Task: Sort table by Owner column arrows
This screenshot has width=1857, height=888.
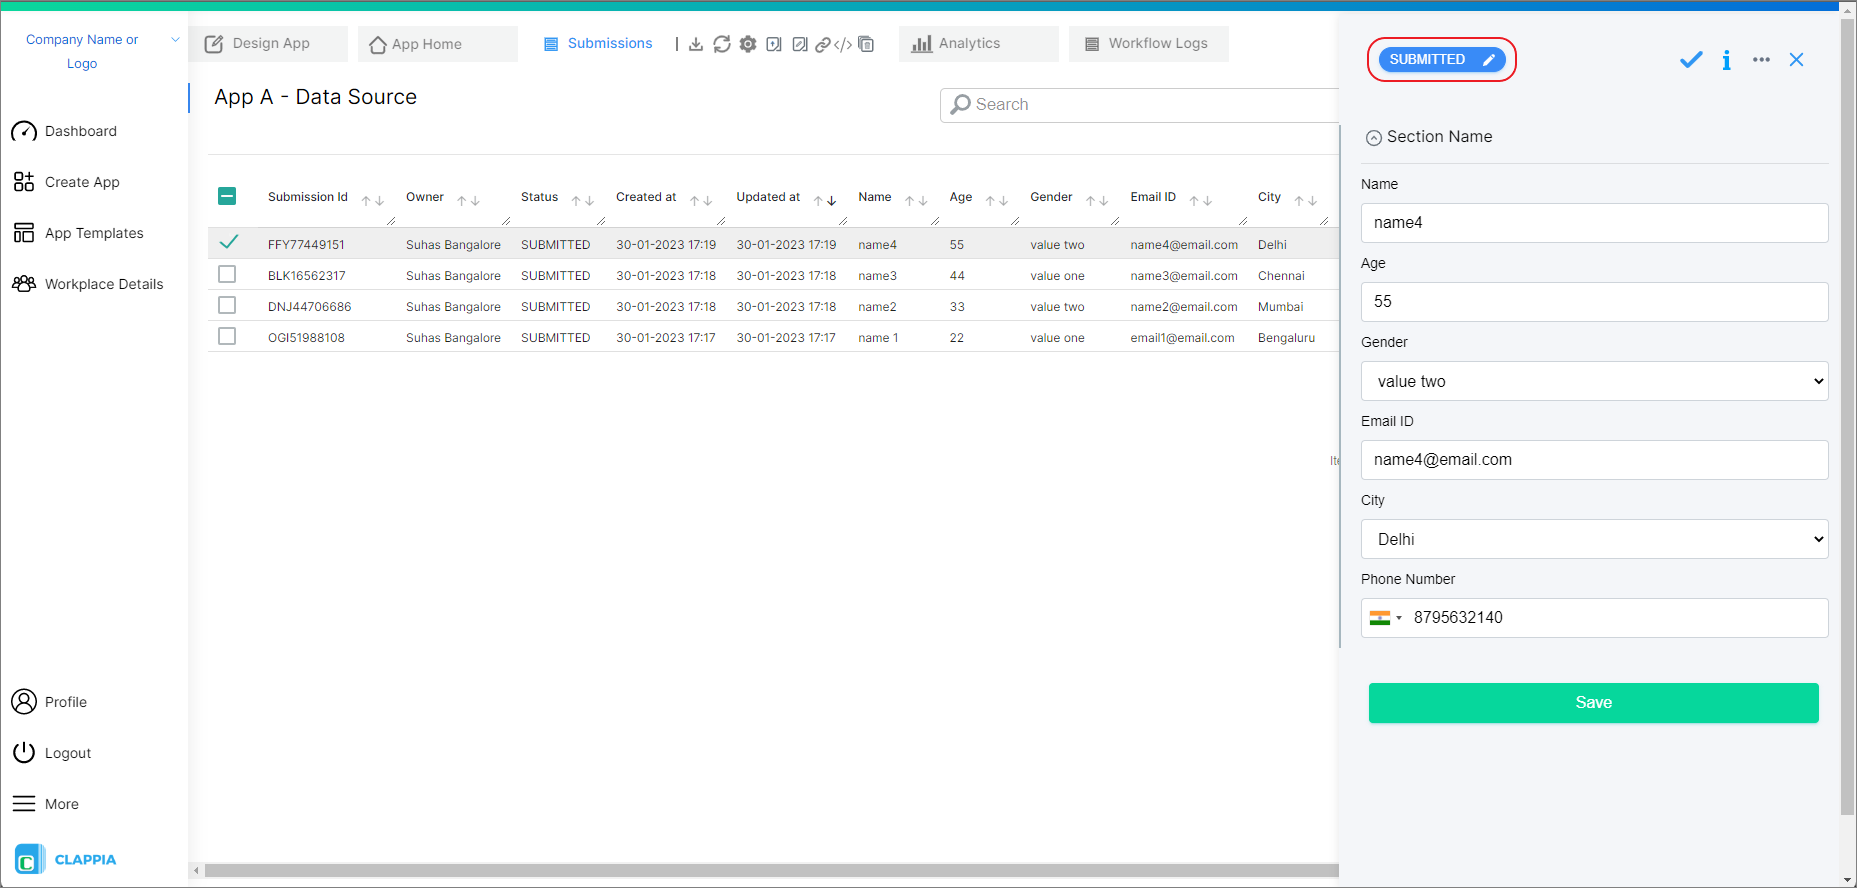Action: click(469, 200)
